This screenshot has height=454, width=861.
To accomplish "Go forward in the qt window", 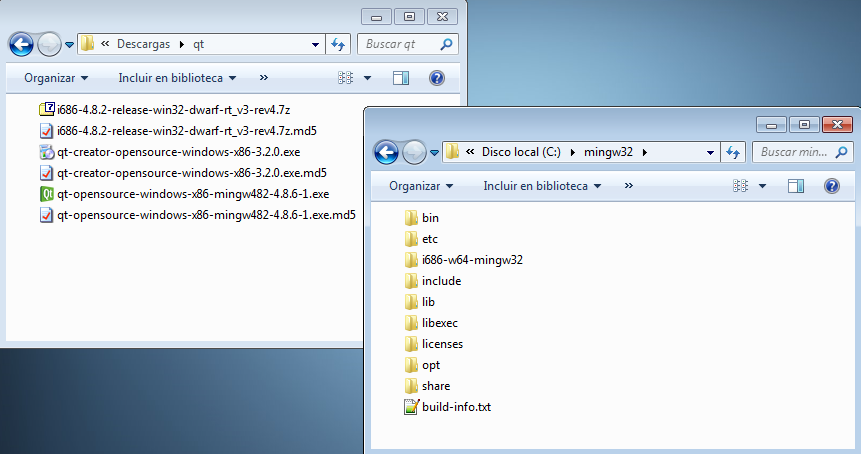I will click(49, 44).
